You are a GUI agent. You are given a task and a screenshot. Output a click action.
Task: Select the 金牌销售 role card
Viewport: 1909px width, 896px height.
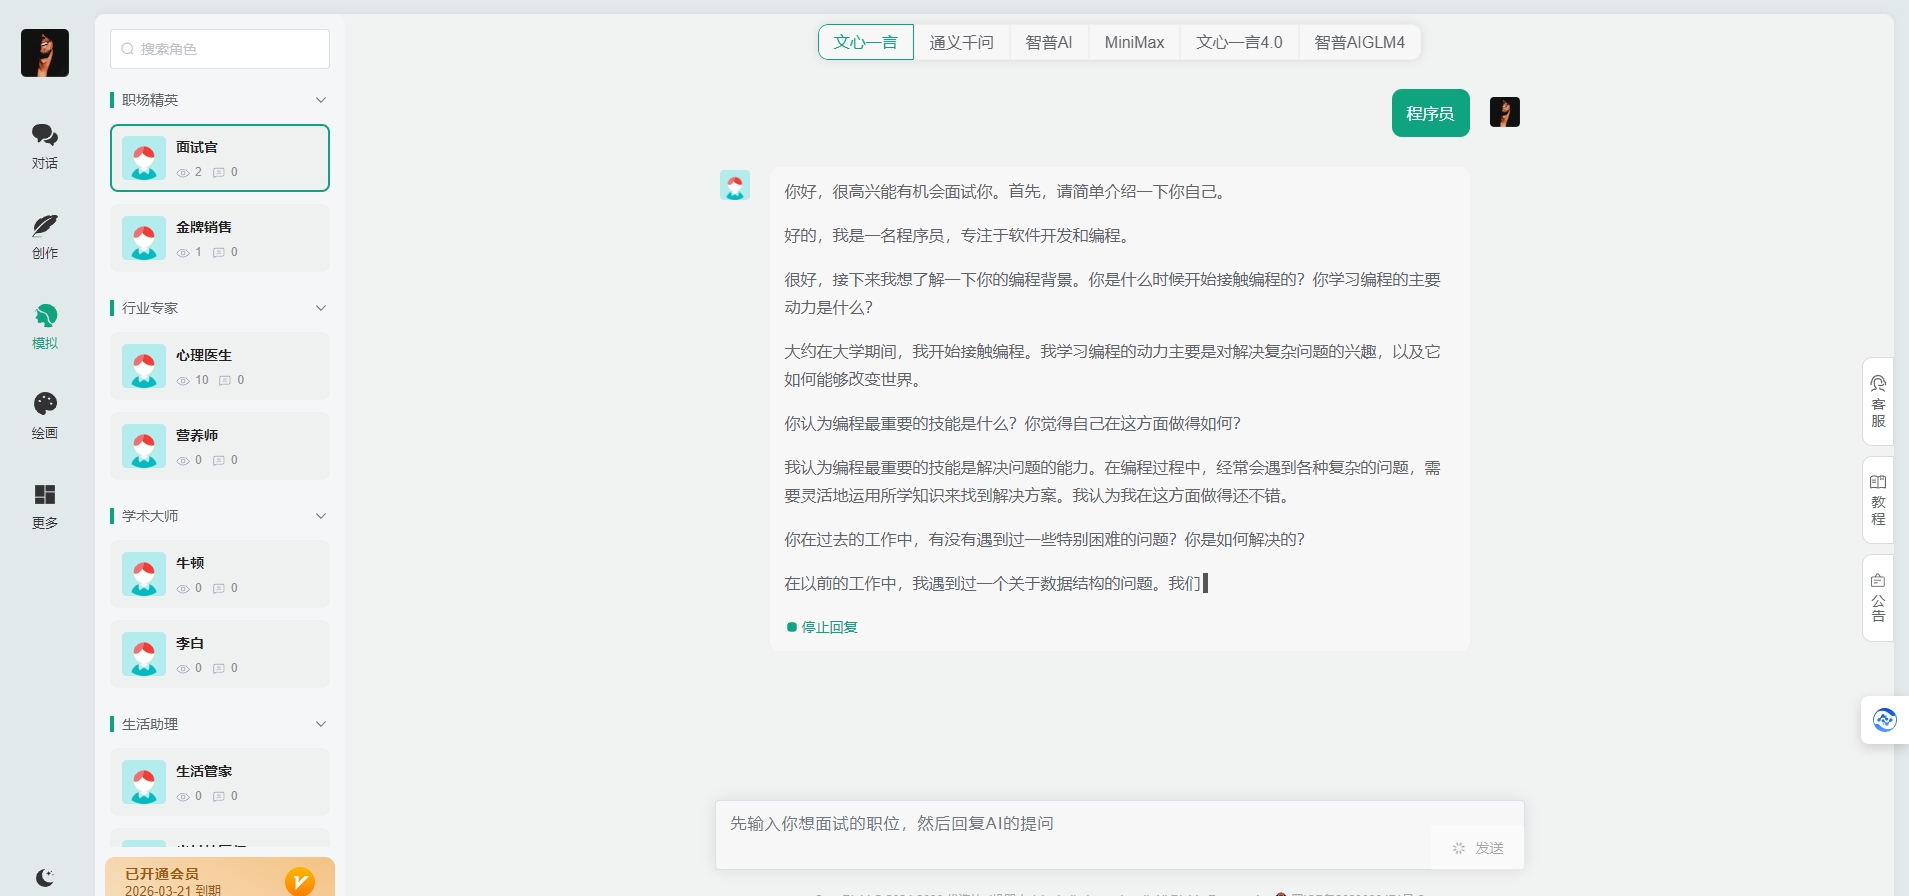coord(220,238)
